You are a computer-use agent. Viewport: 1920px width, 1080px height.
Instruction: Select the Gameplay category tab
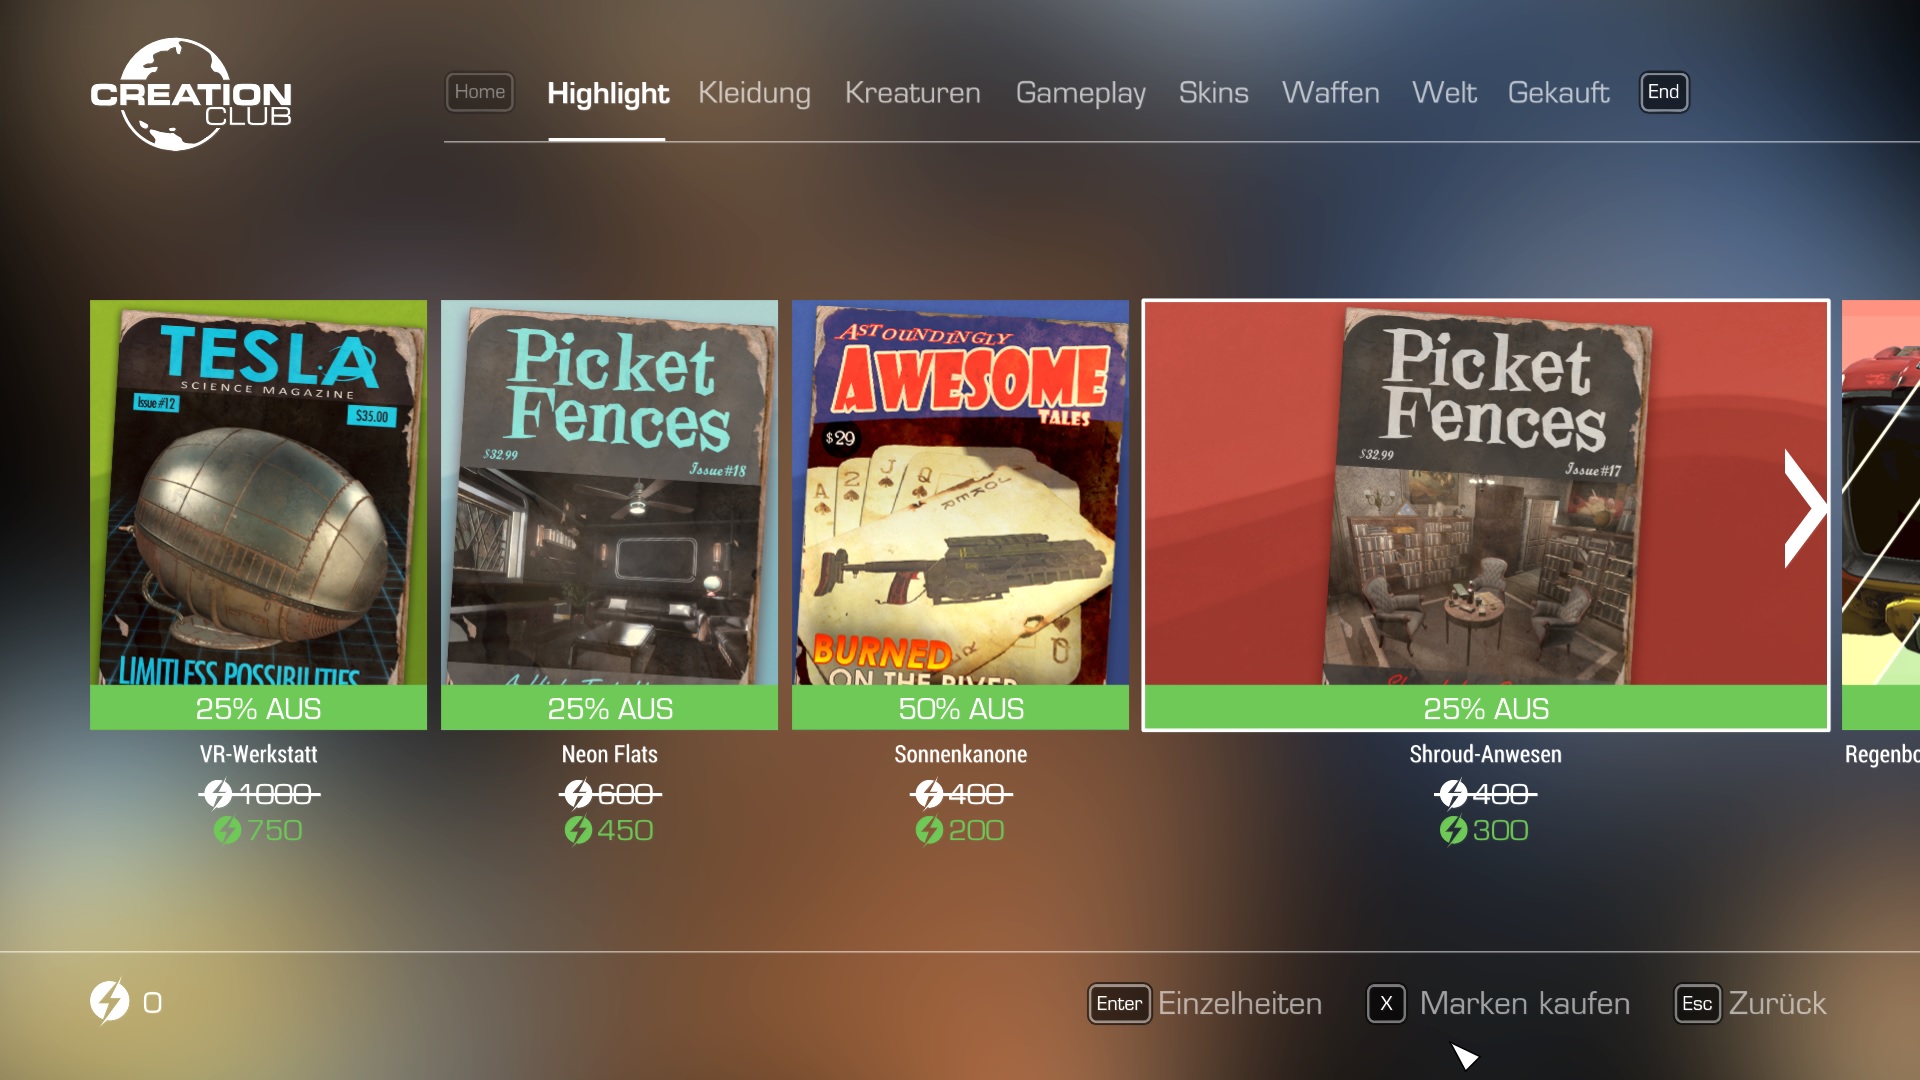tap(1080, 93)
